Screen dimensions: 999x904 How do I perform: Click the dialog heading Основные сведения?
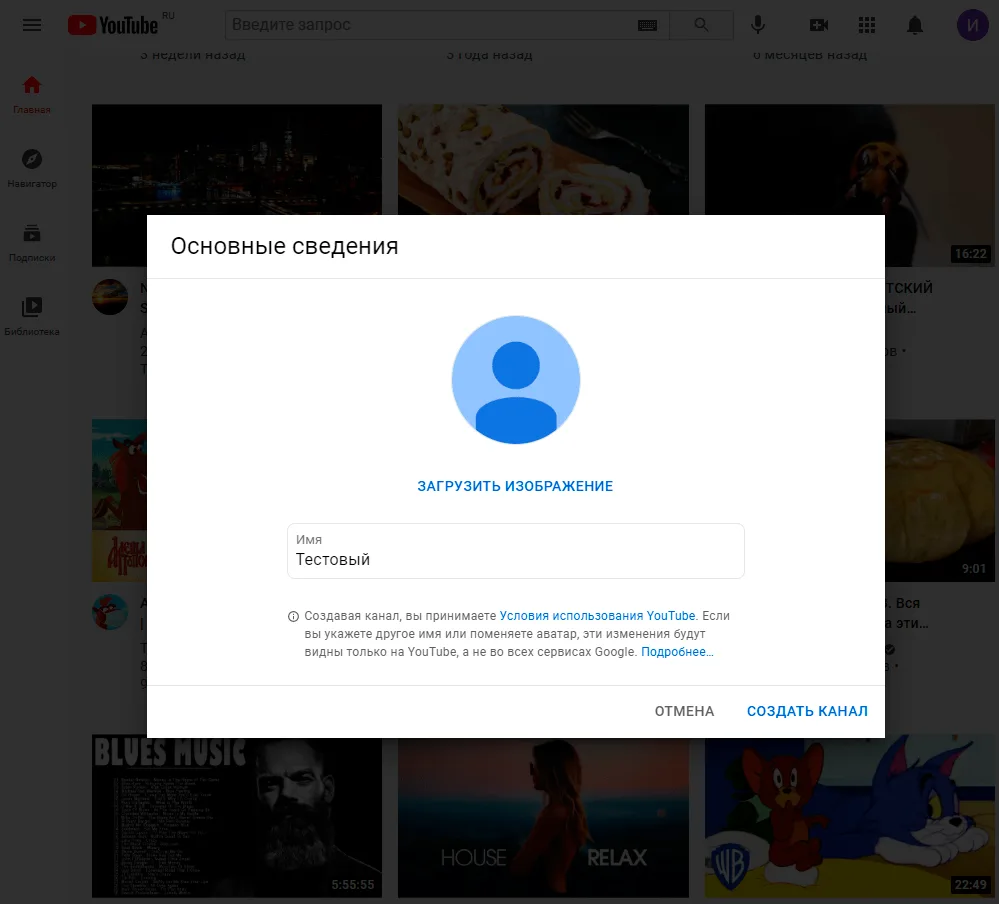click(284, 246)
